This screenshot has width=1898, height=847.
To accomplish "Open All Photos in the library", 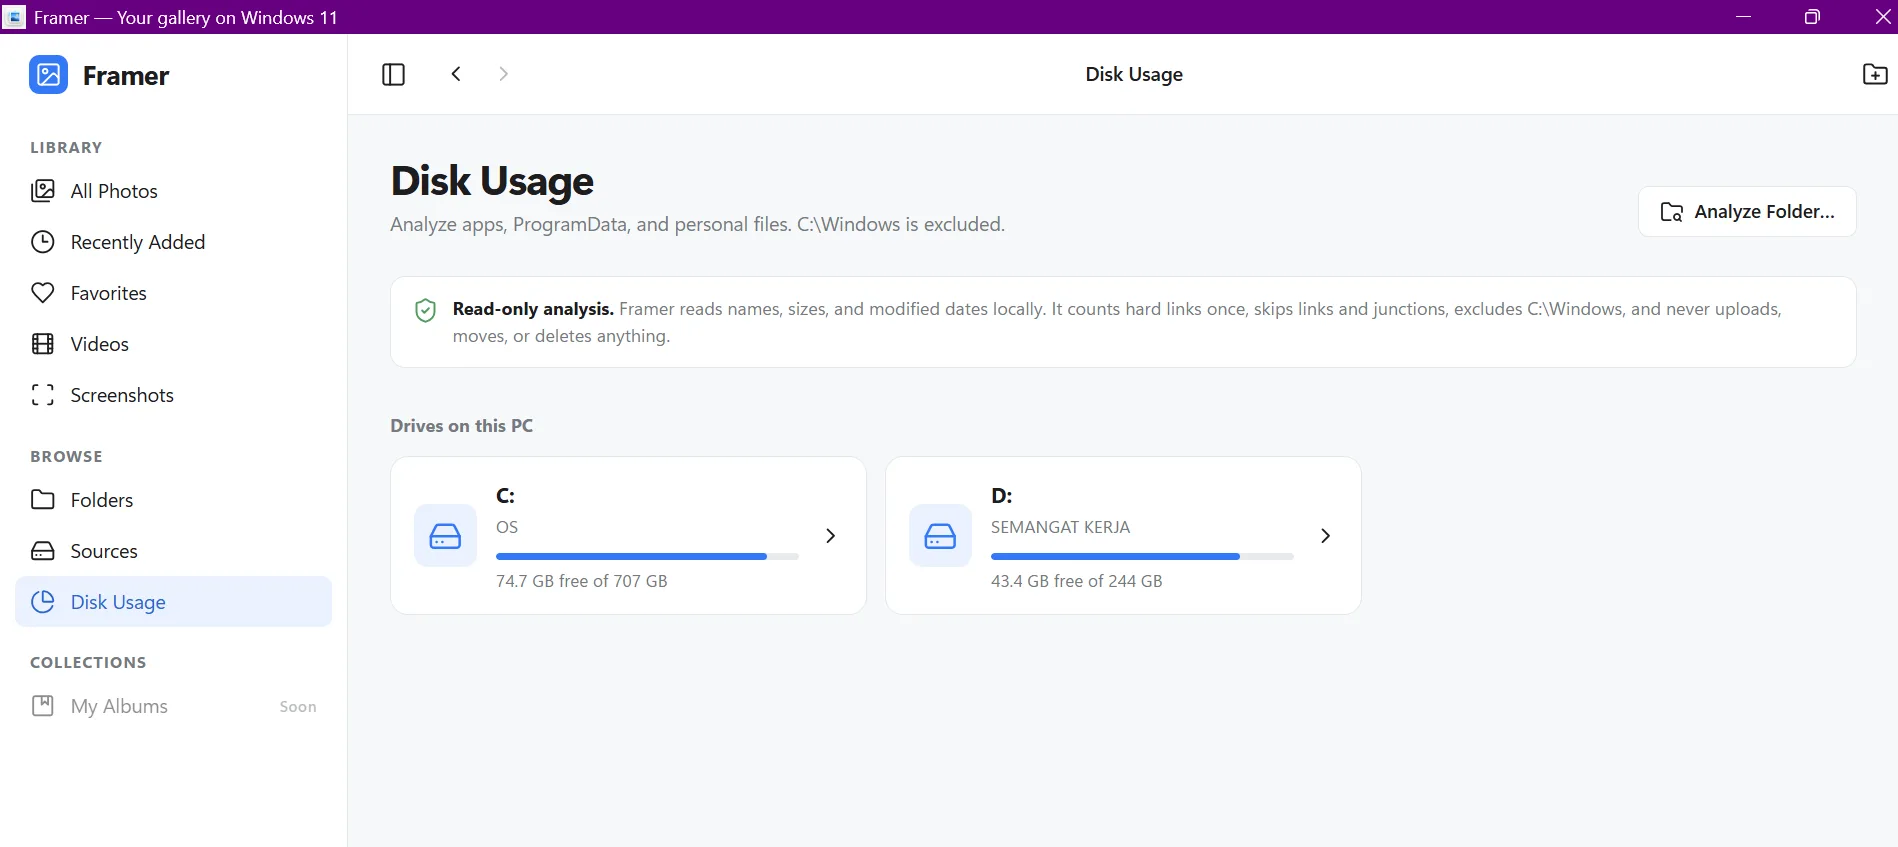I will tap(173, 191).
